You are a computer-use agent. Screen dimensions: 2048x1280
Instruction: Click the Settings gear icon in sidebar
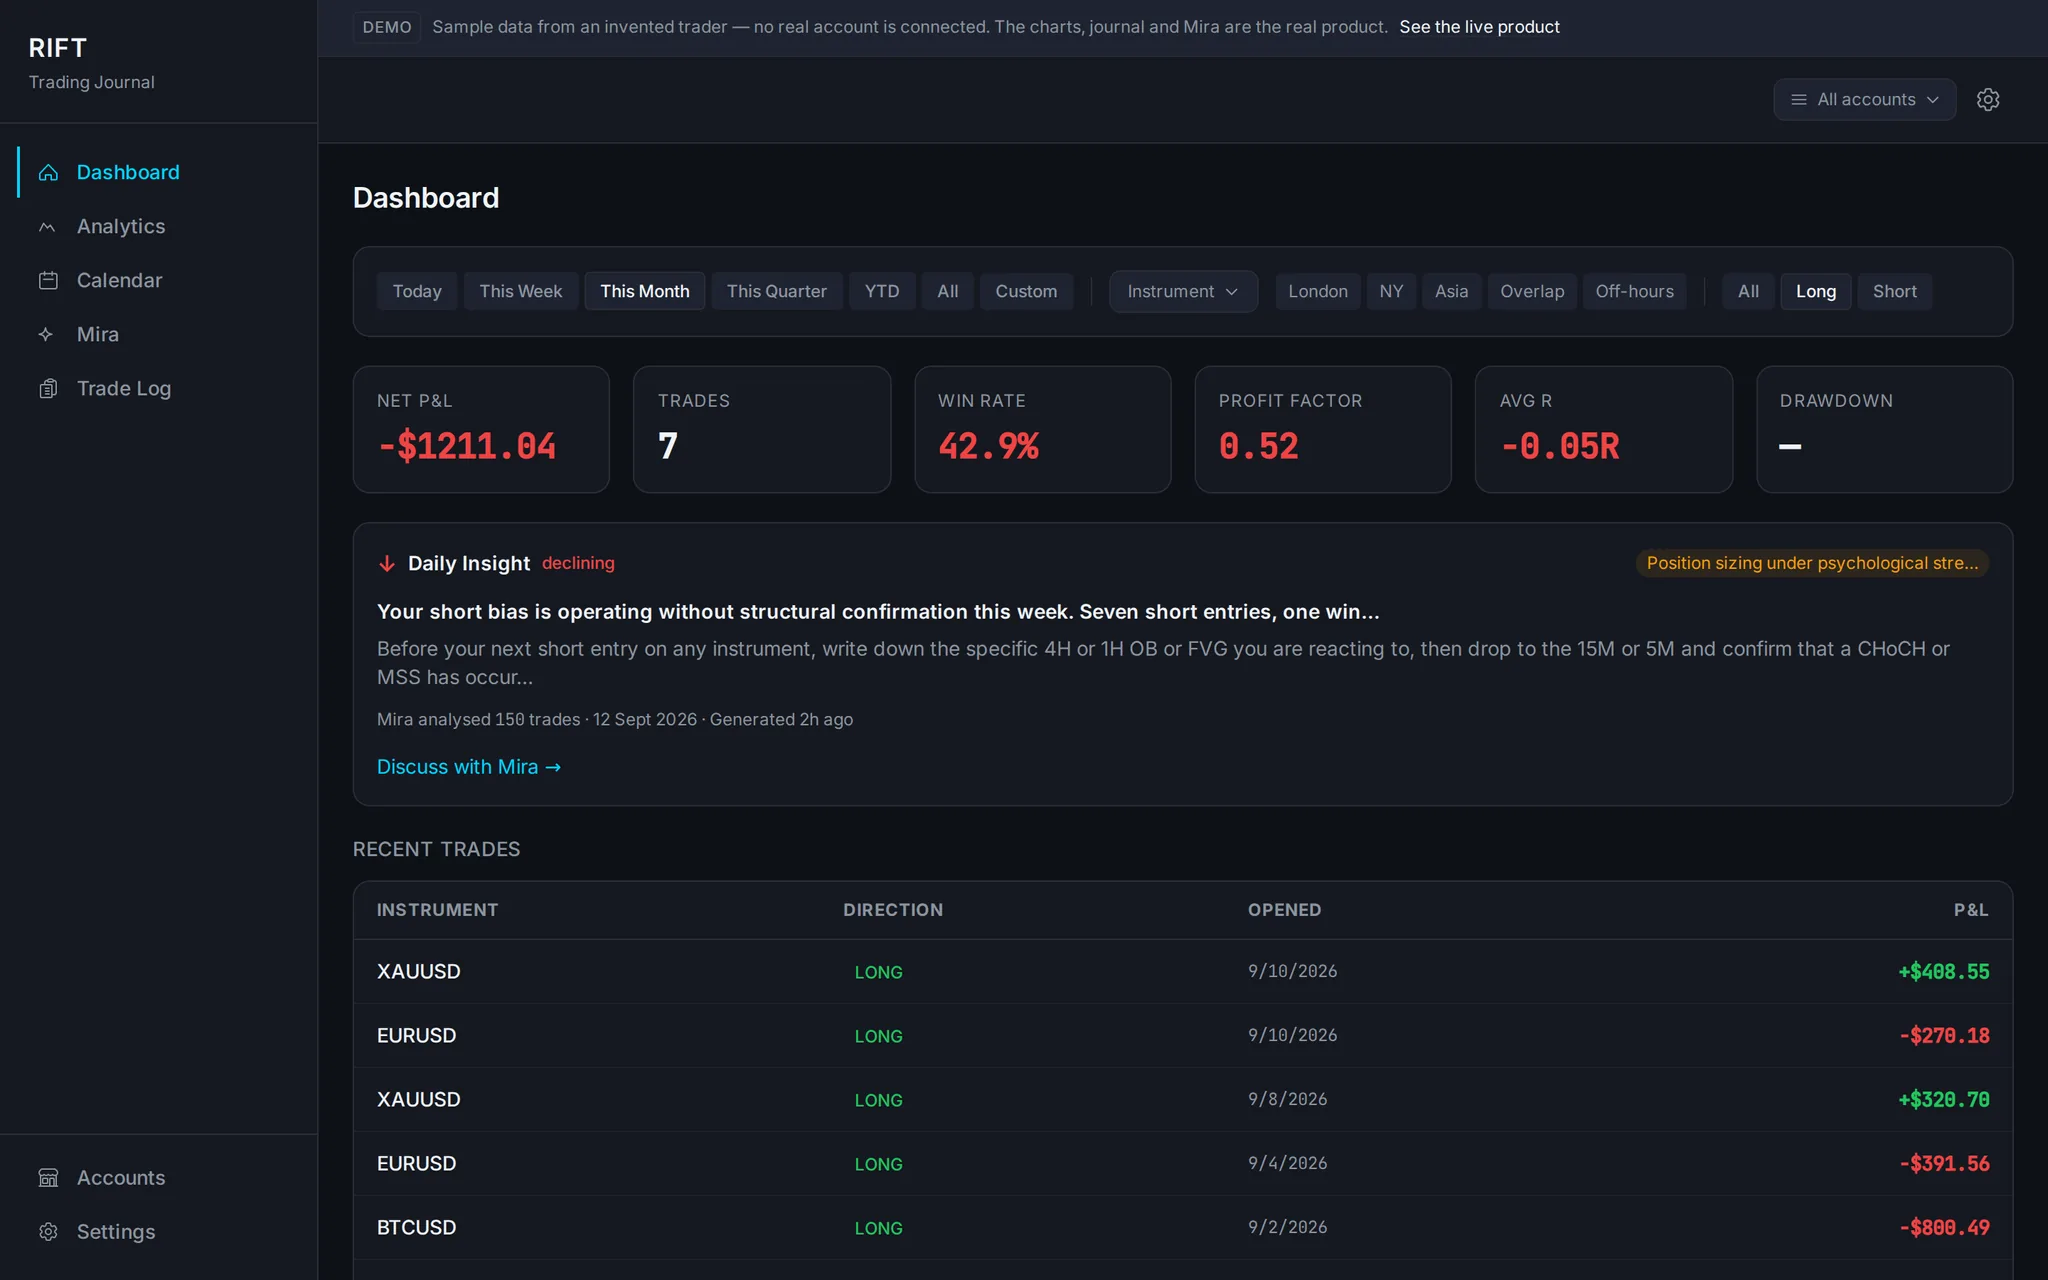(48, 1232)
